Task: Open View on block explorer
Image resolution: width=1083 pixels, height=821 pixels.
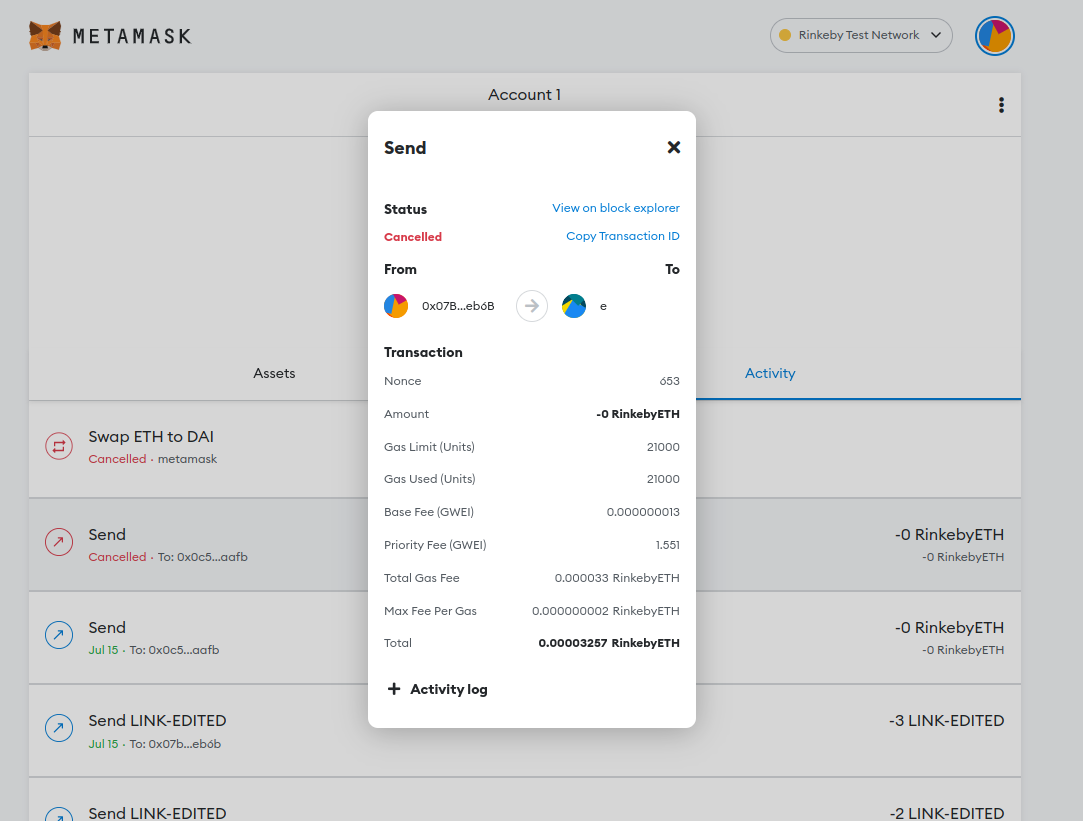Action: point(615,208)
